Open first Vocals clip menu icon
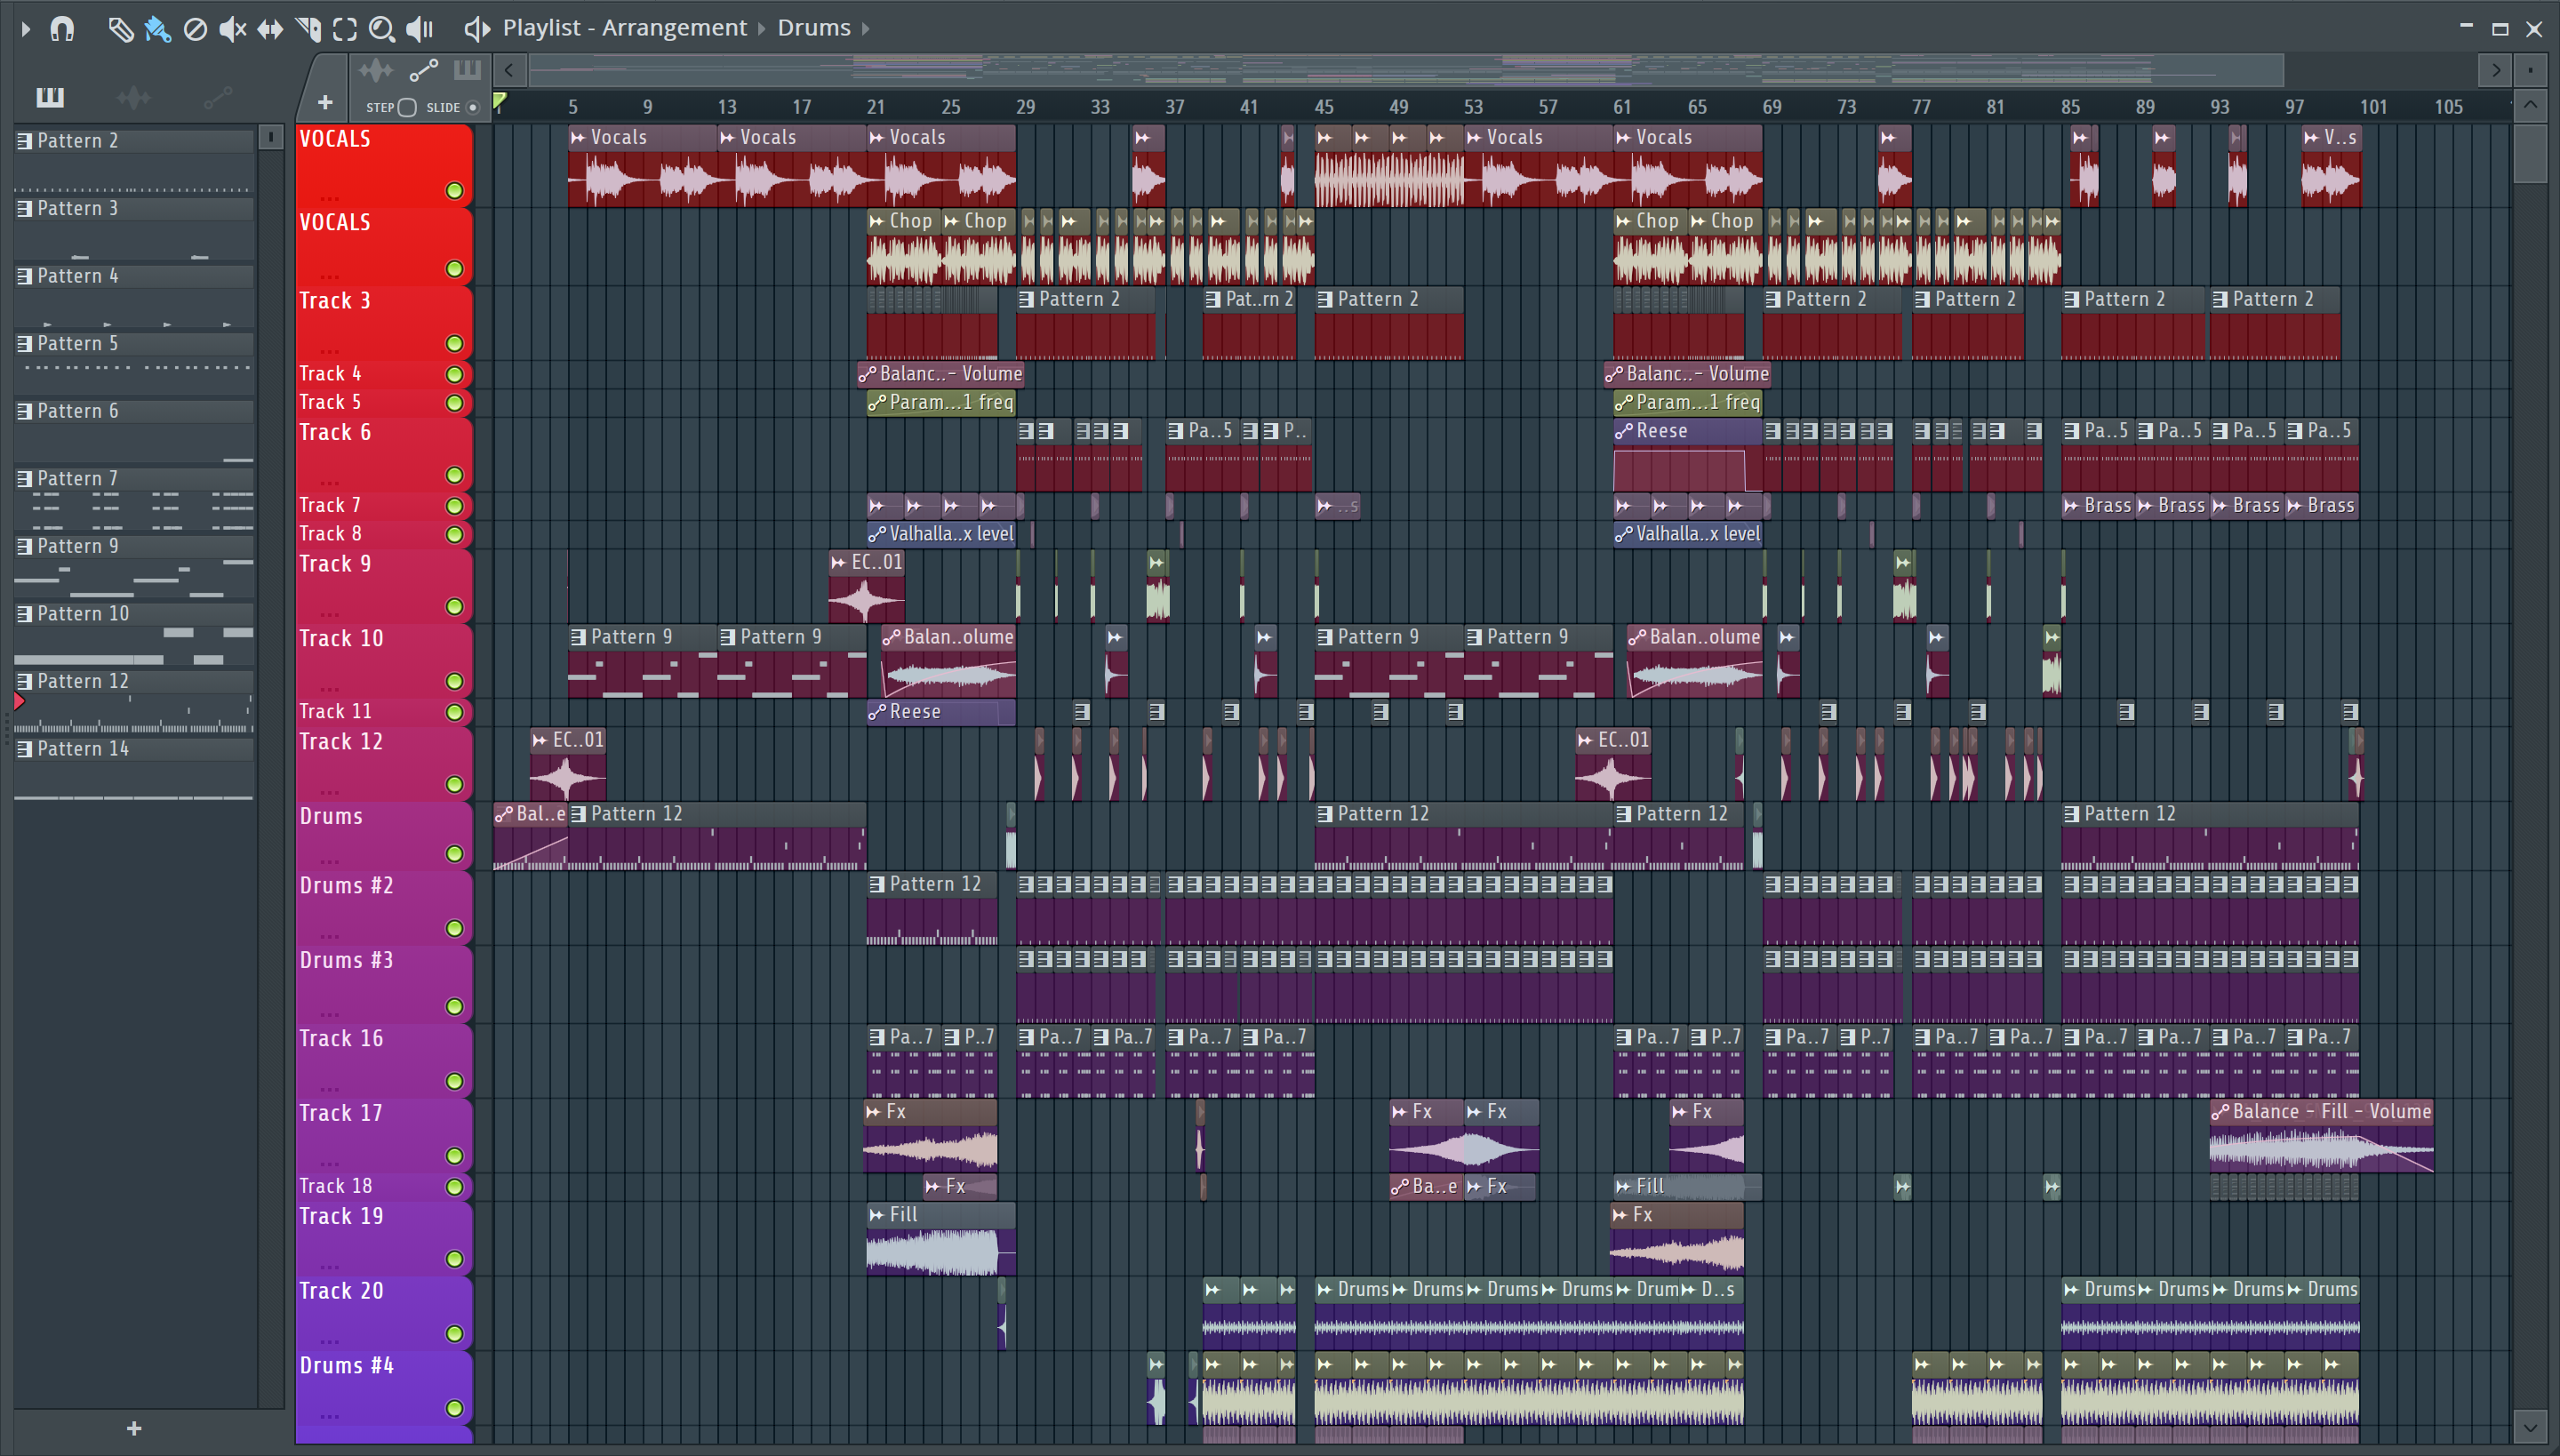 578,138
